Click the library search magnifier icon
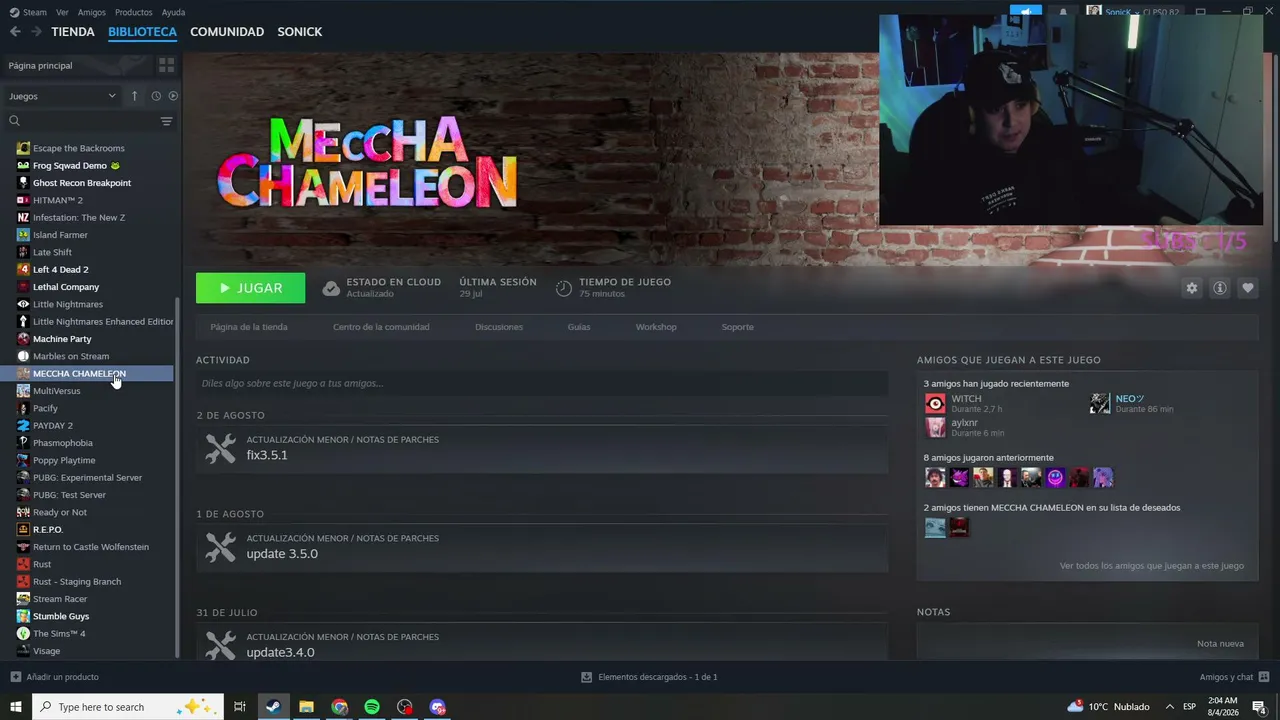 14,121
